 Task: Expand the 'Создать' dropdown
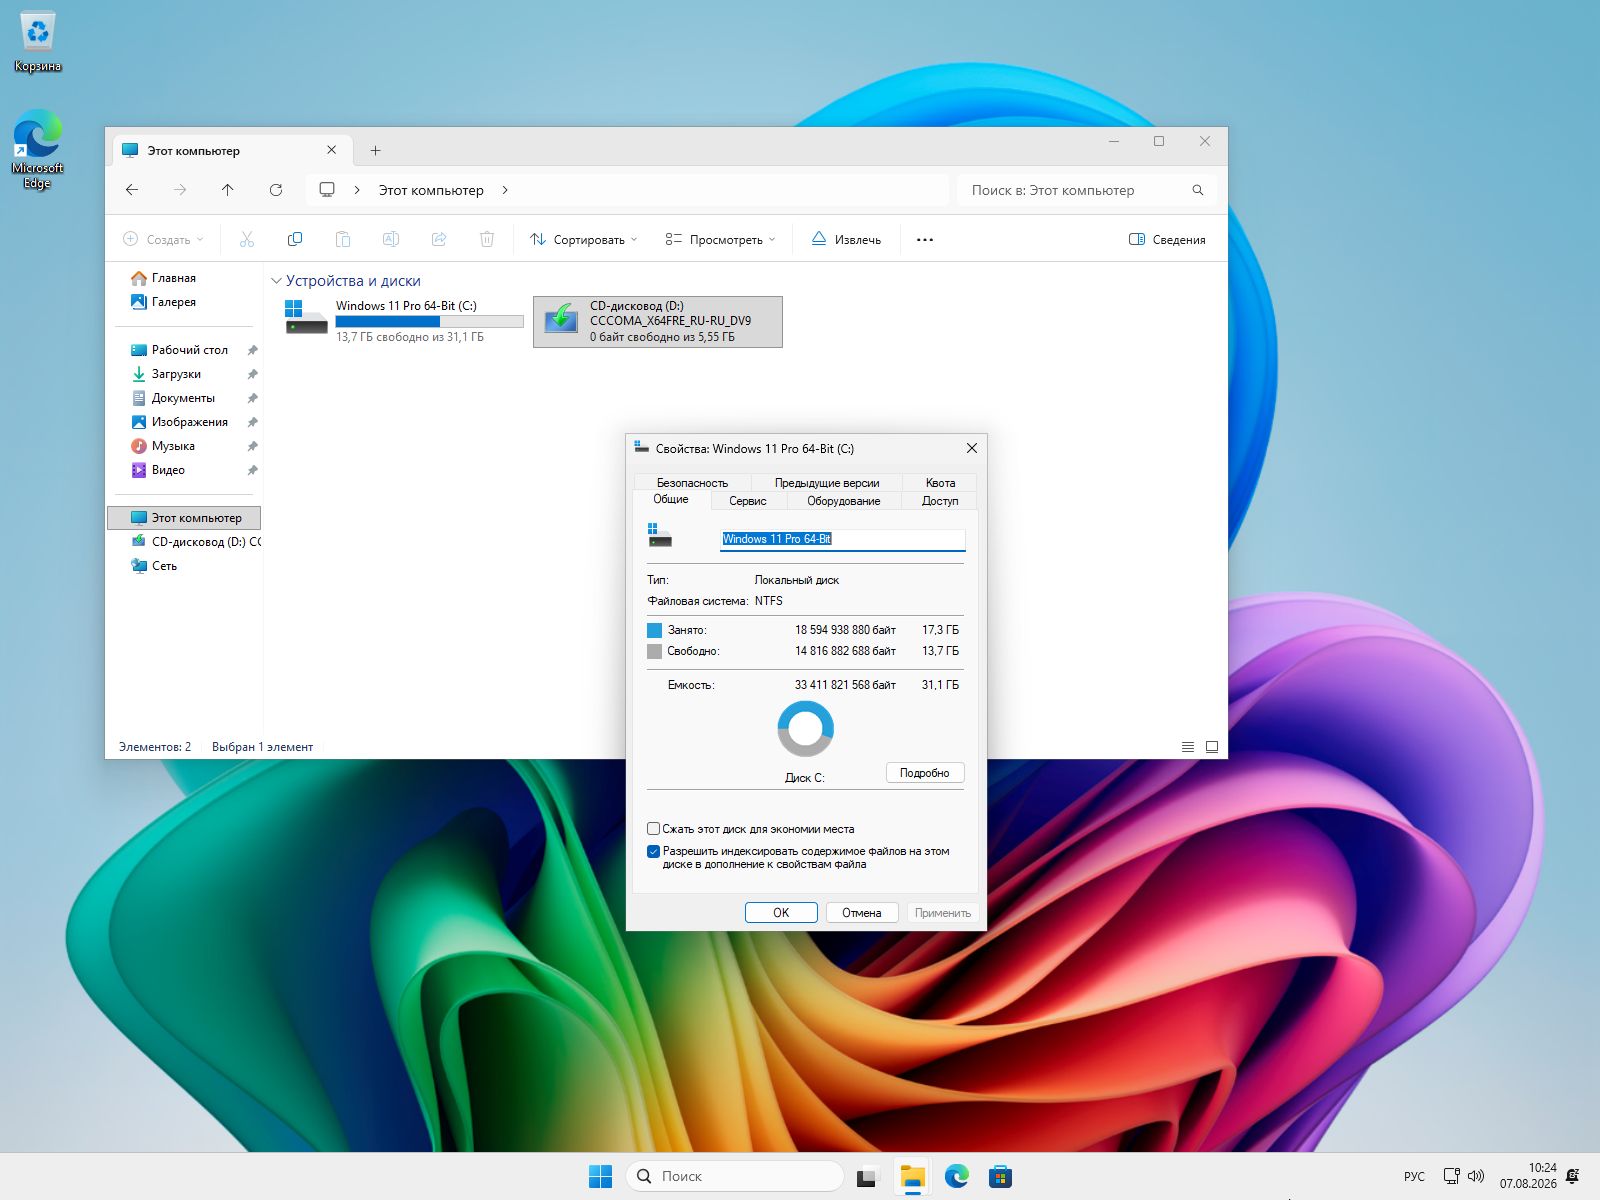click(x=163, y=240)
